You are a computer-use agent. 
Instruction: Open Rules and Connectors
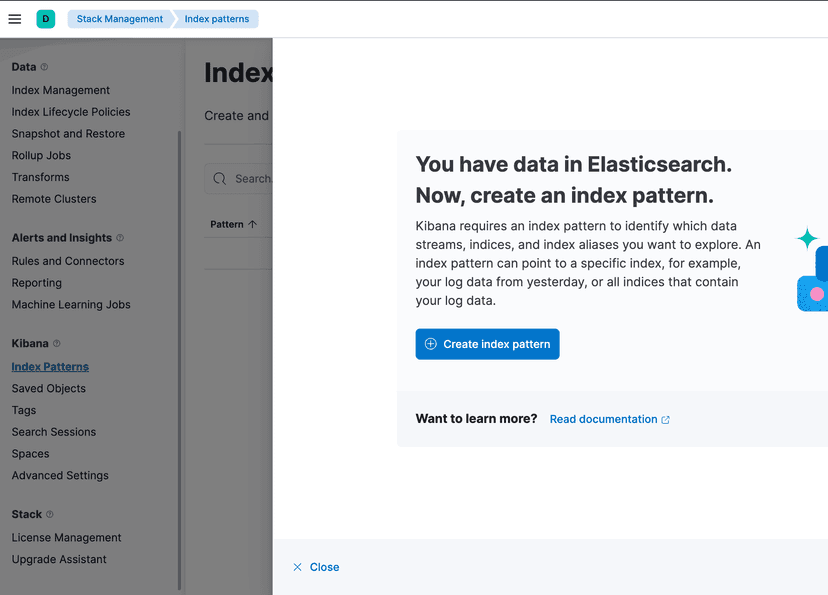coord(68,261)
